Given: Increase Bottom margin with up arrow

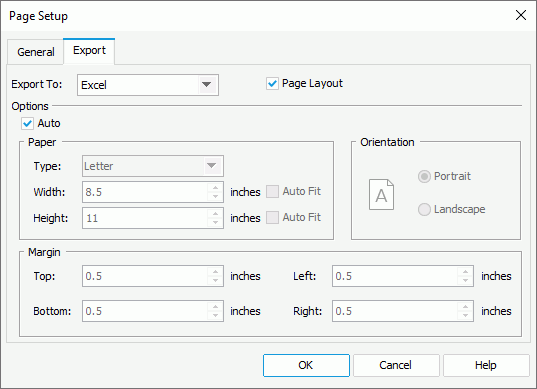Looking at the screenshot, I should click(215, 306).
